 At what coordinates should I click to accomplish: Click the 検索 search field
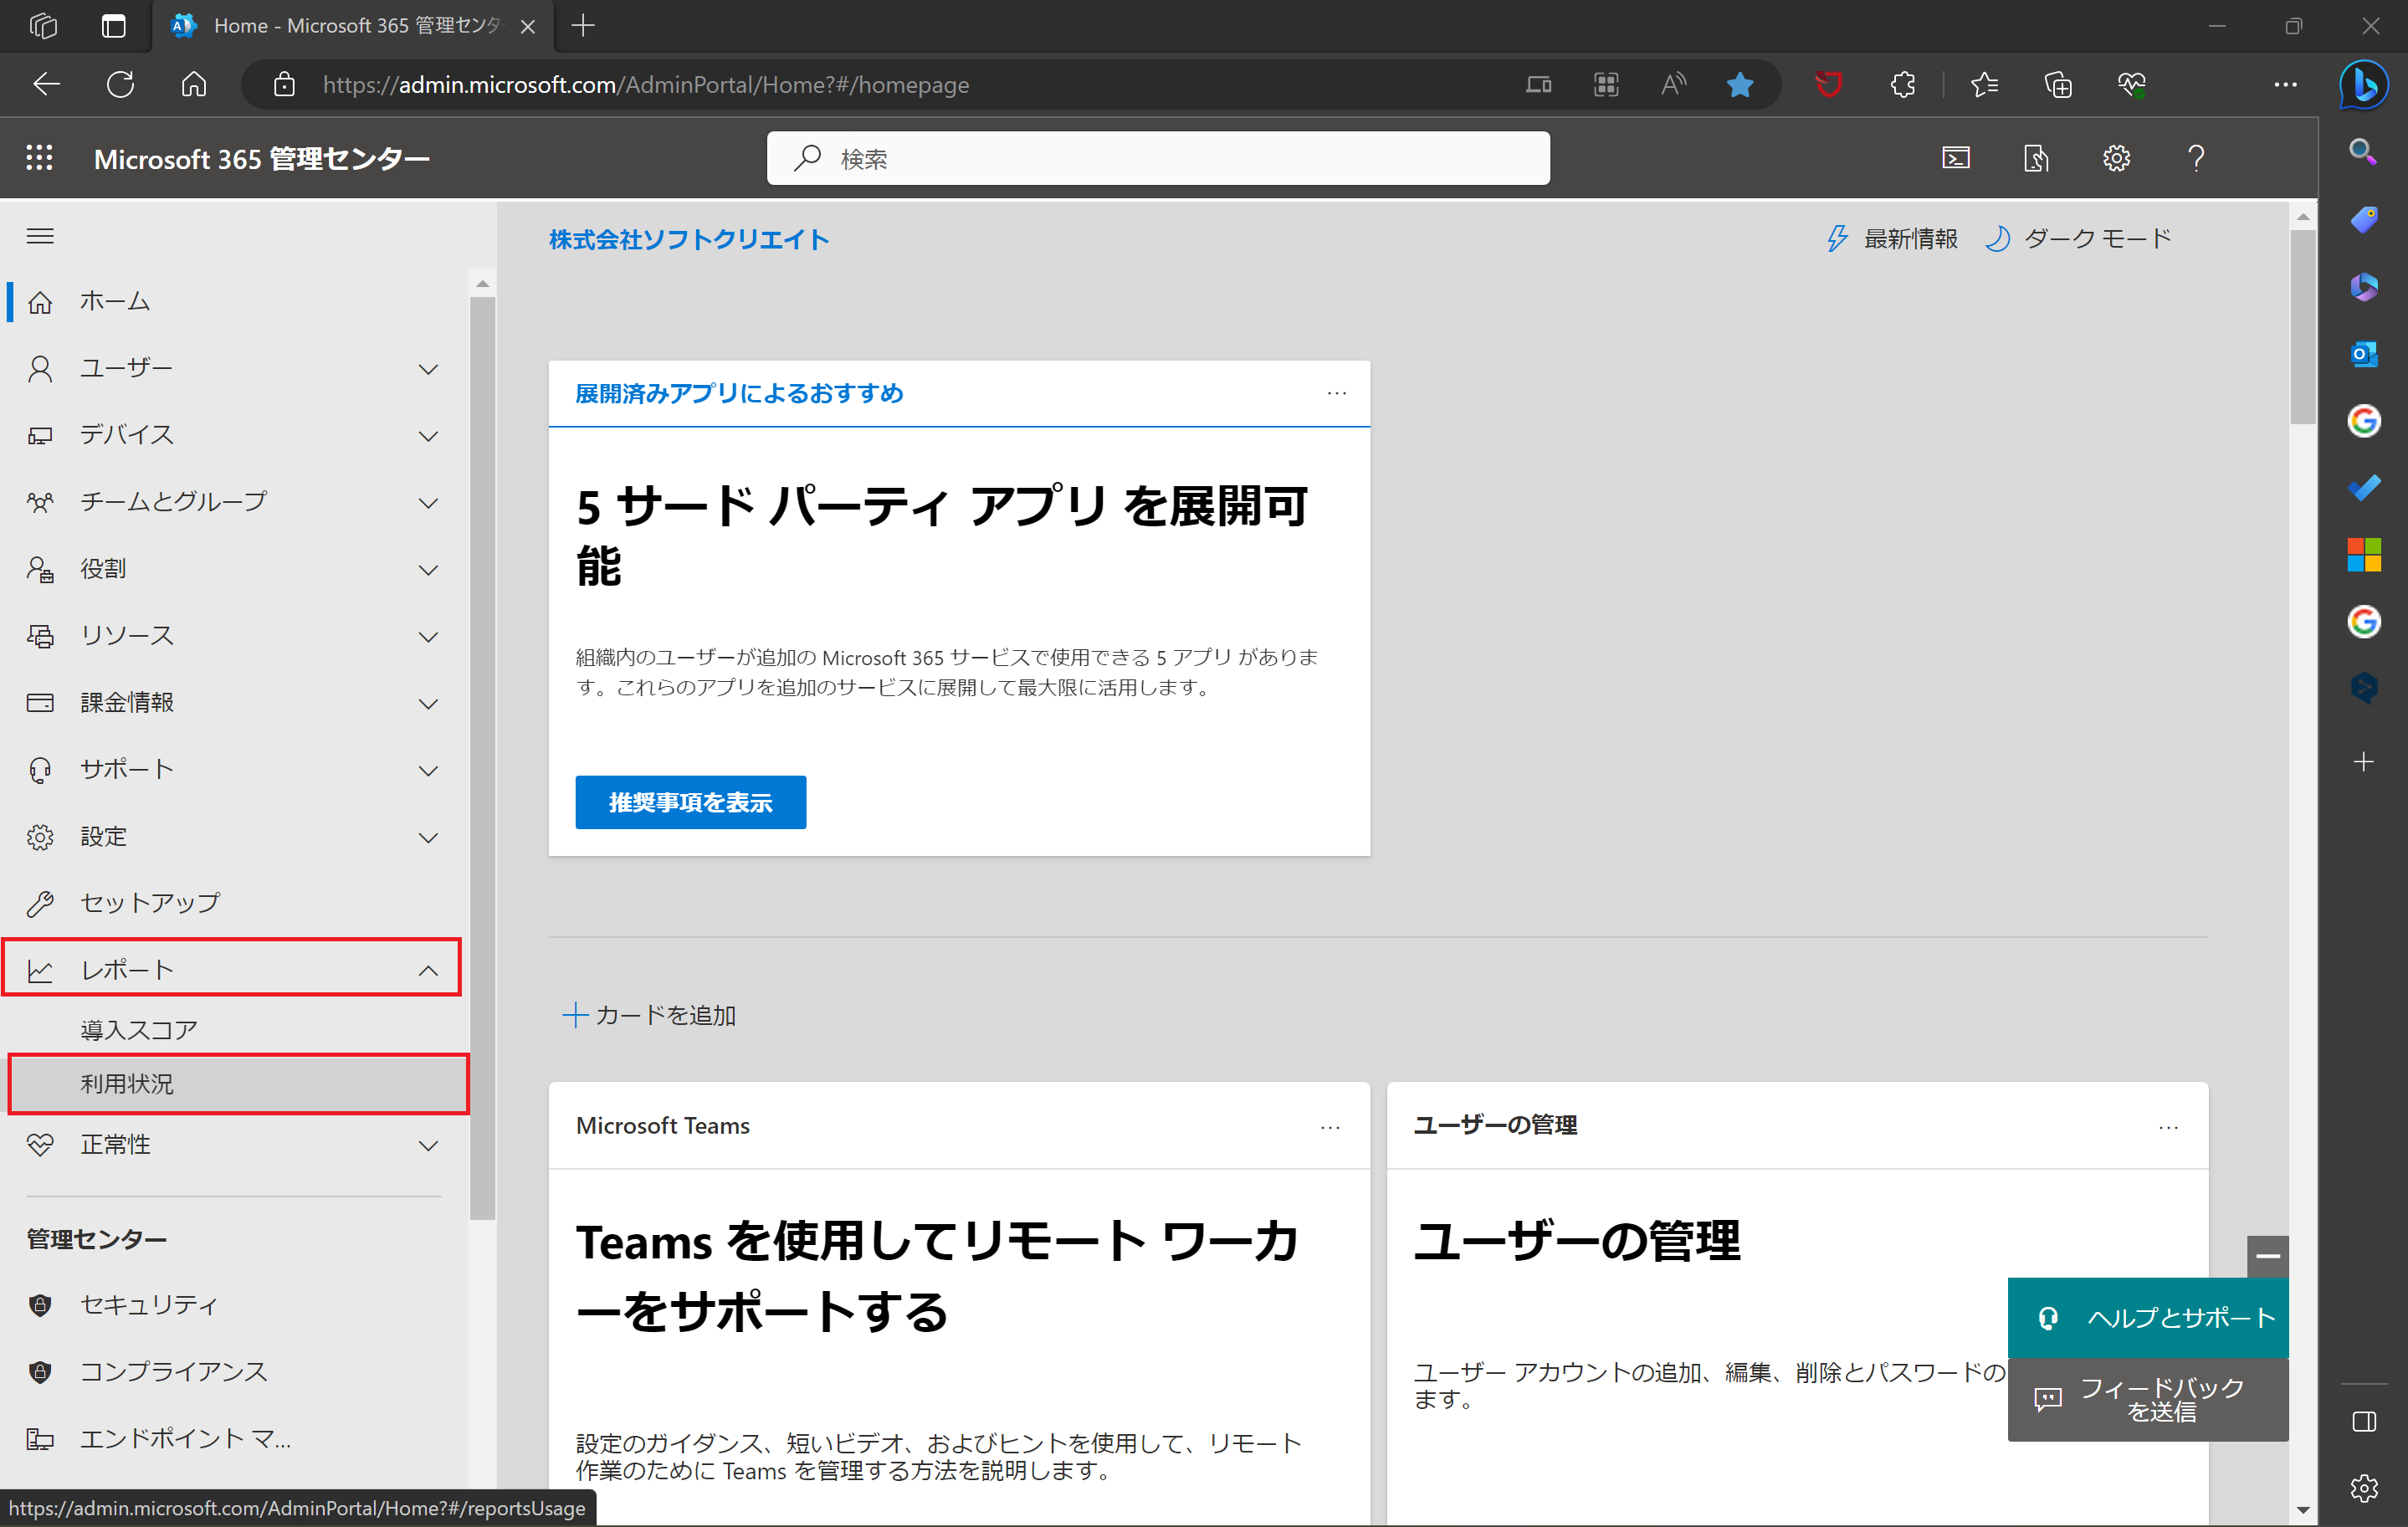point(1158,158)
